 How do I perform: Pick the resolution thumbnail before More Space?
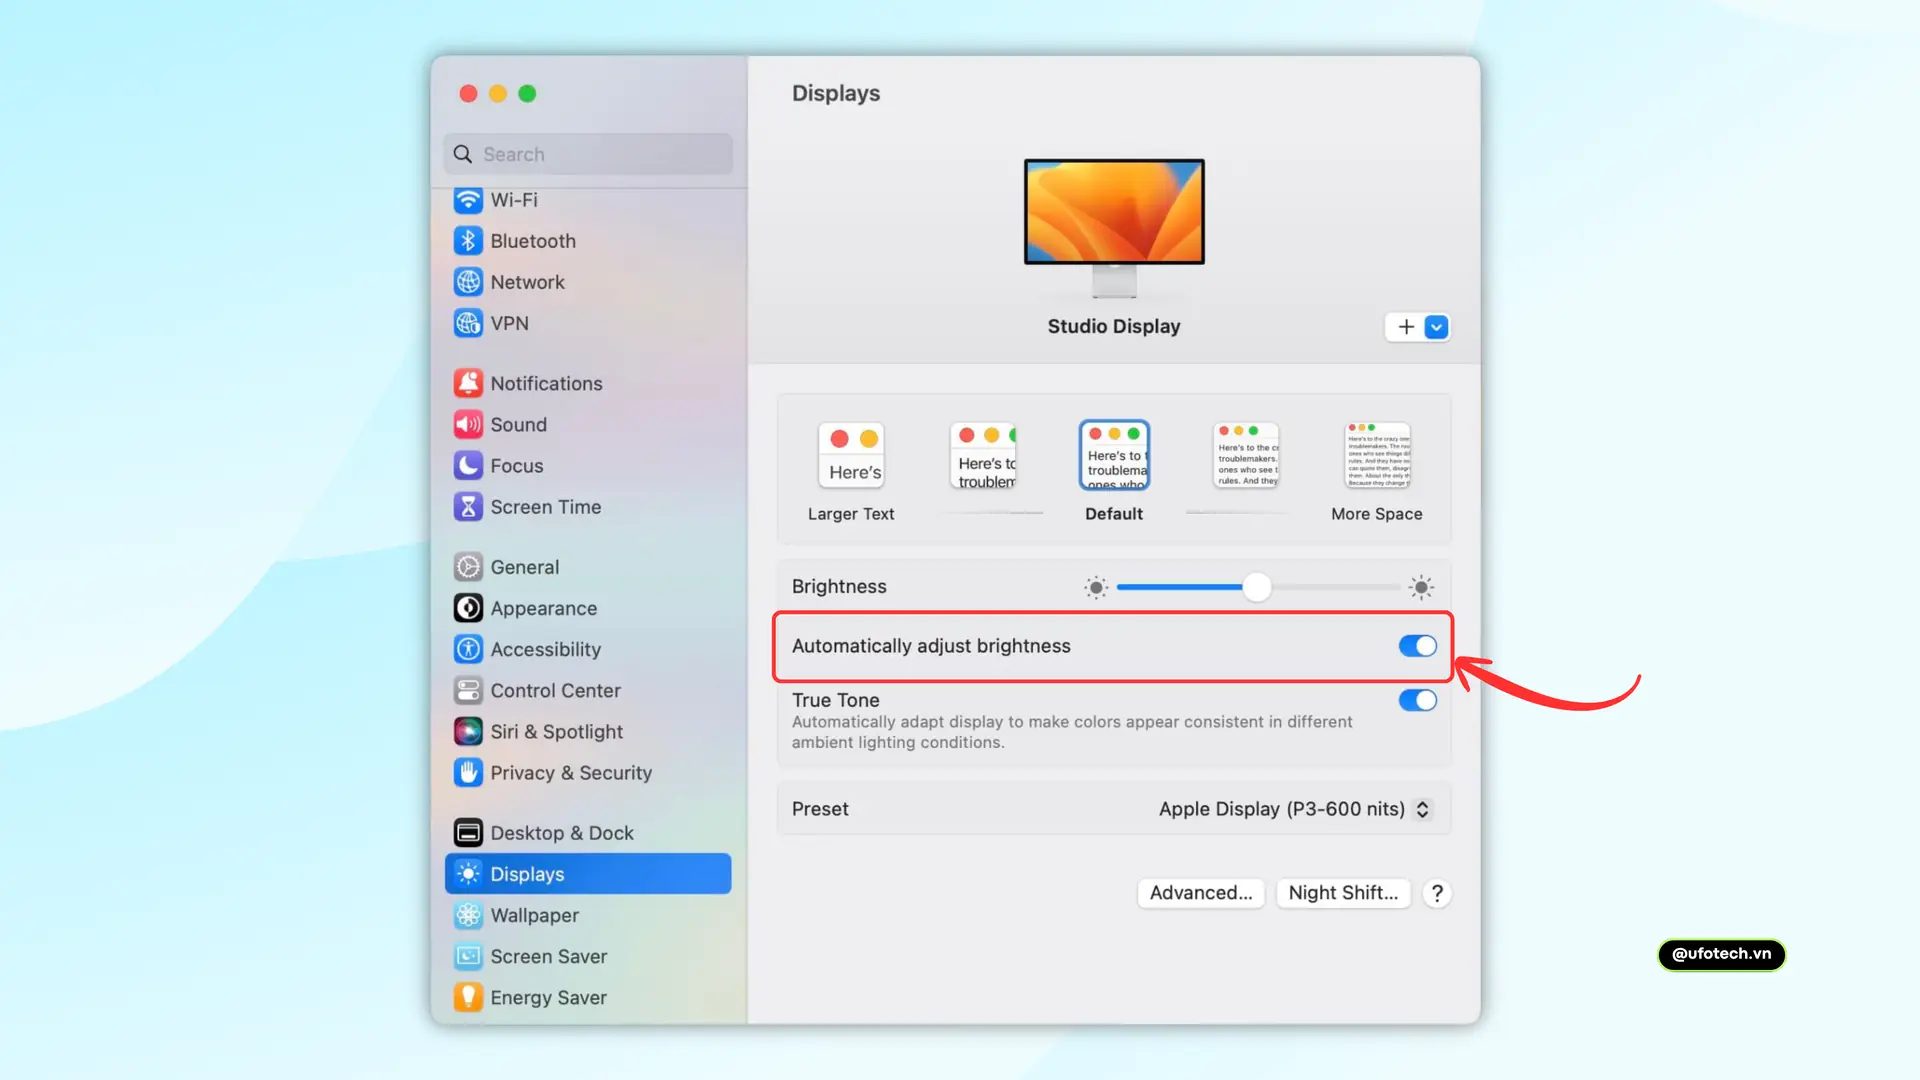pyautogui.click(x=1246, y=455)
